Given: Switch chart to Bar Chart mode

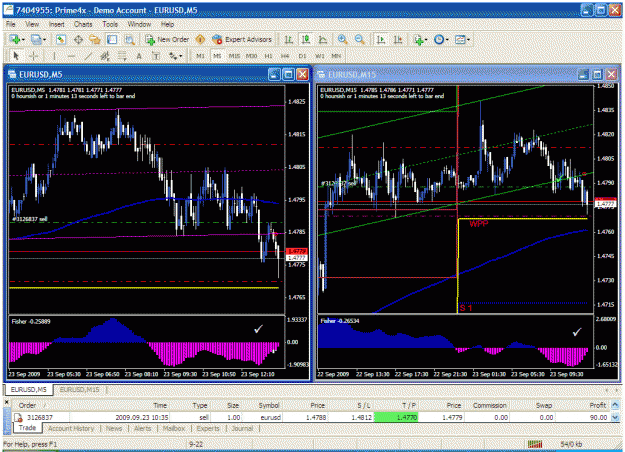Looking at the screenshot, I should pyautogui.click(x=289, y=39).
